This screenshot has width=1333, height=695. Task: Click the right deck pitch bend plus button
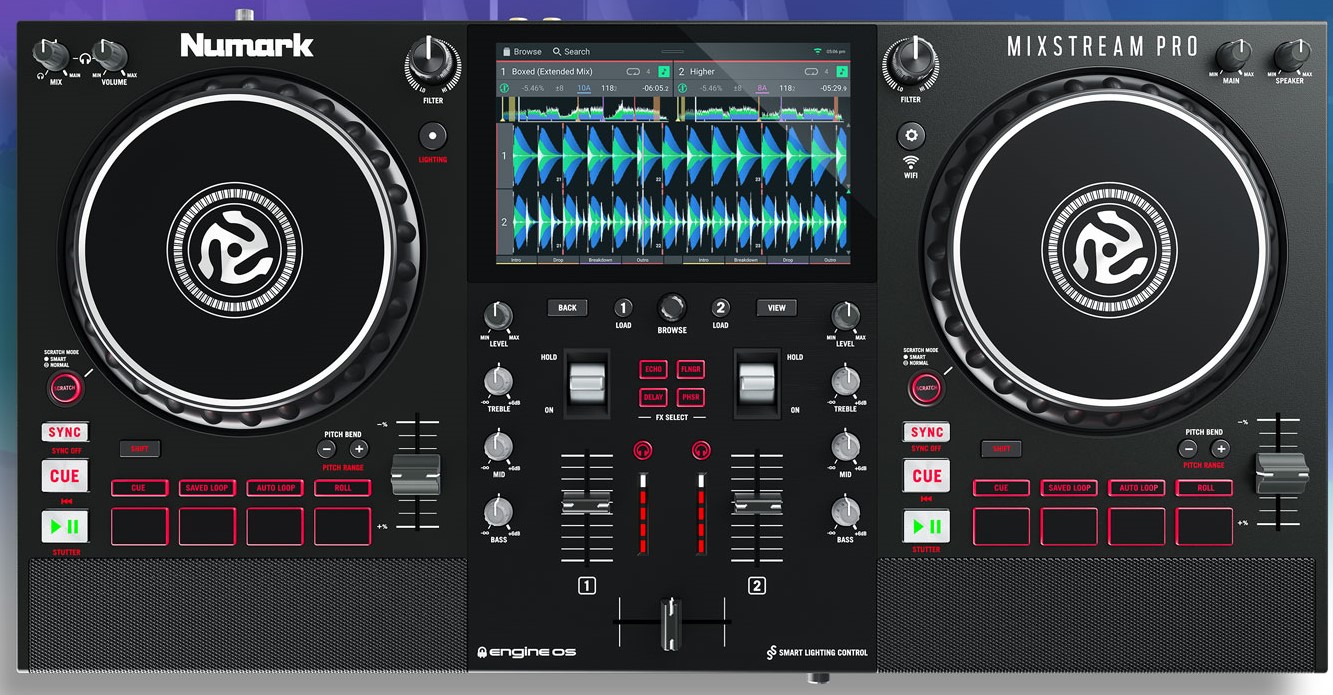(1220, 449)
